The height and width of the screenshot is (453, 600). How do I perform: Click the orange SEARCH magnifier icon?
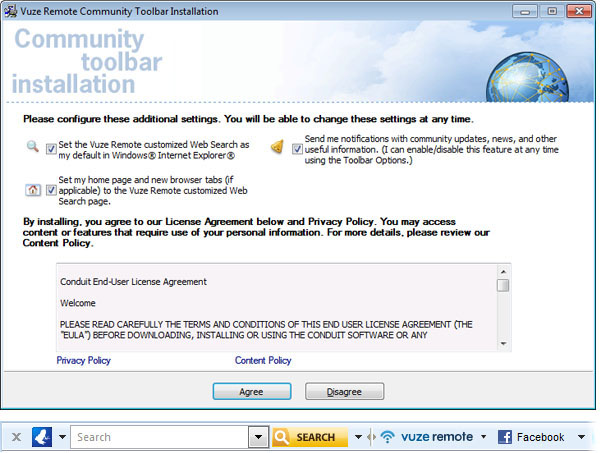282,437
